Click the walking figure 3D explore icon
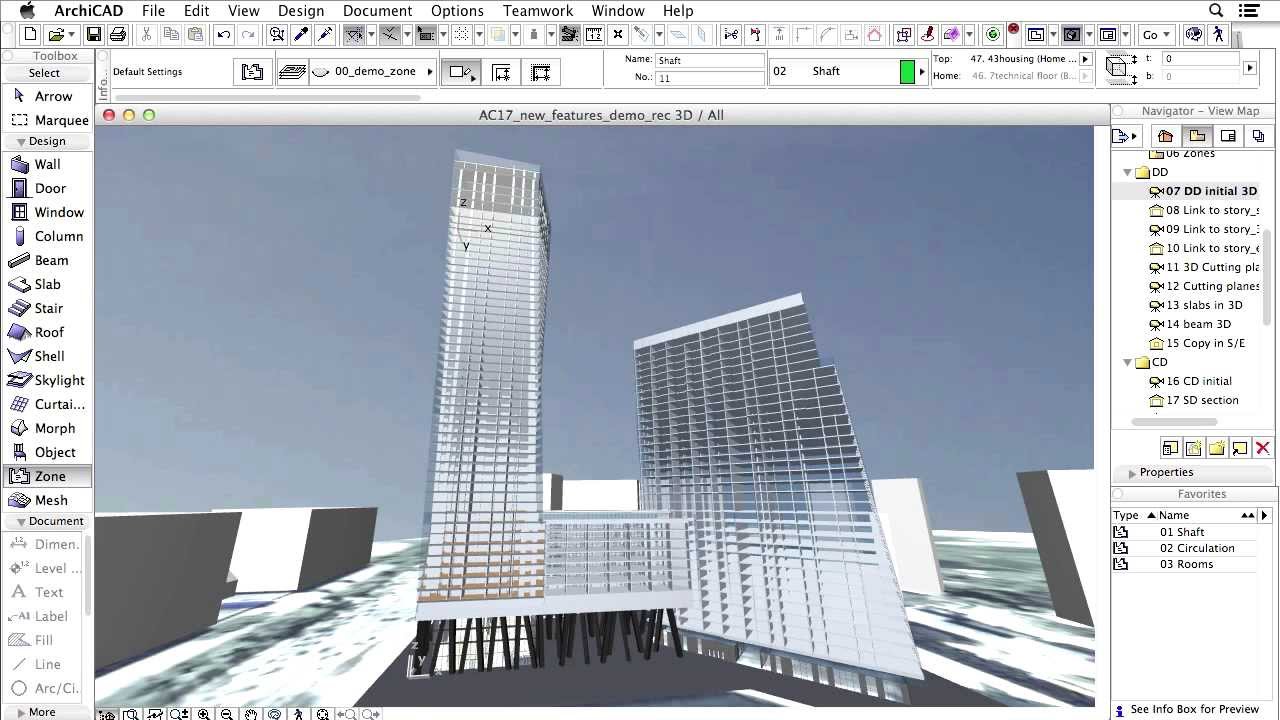This screenshot has height=720, width=1280. 1218,35
